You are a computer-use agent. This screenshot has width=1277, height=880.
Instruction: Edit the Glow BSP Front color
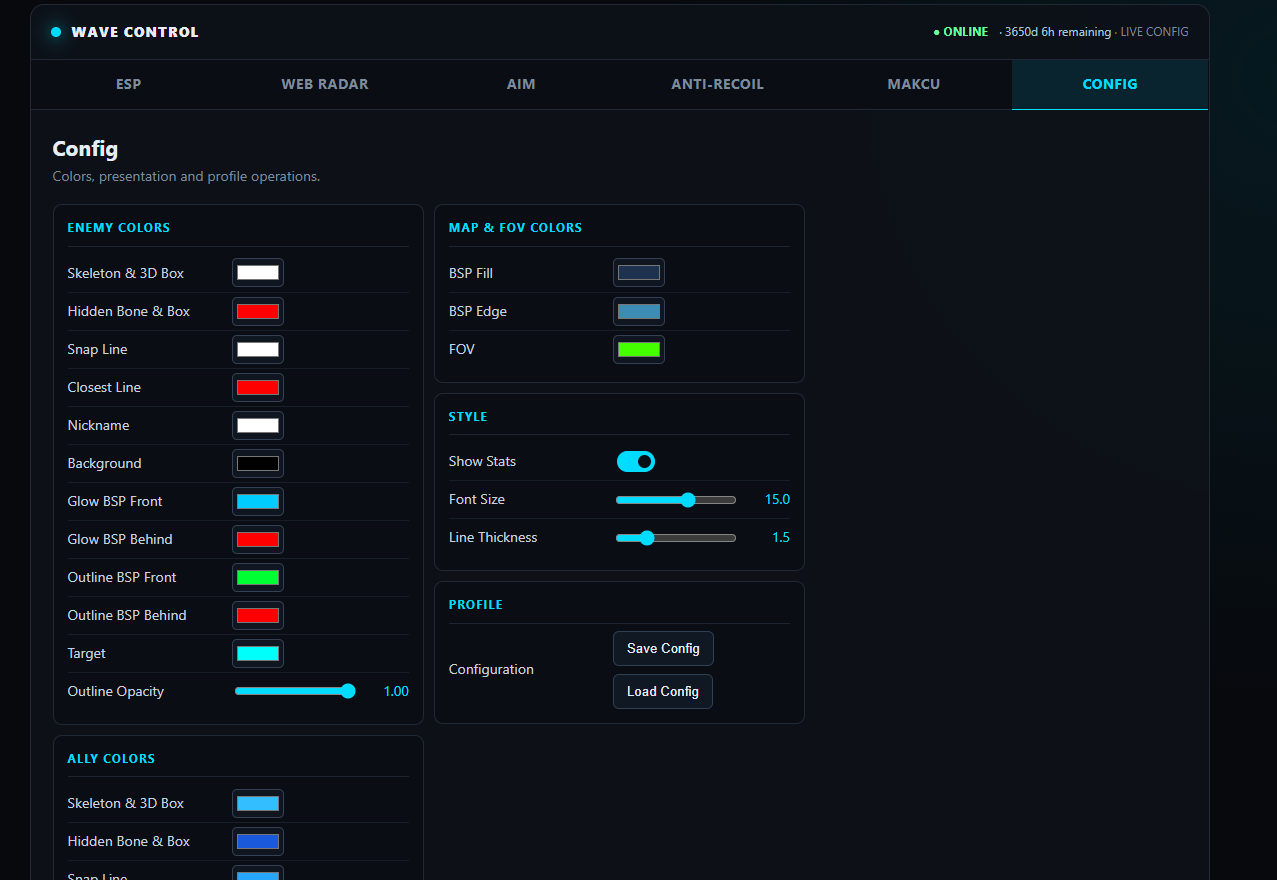(x=258, y=501)
